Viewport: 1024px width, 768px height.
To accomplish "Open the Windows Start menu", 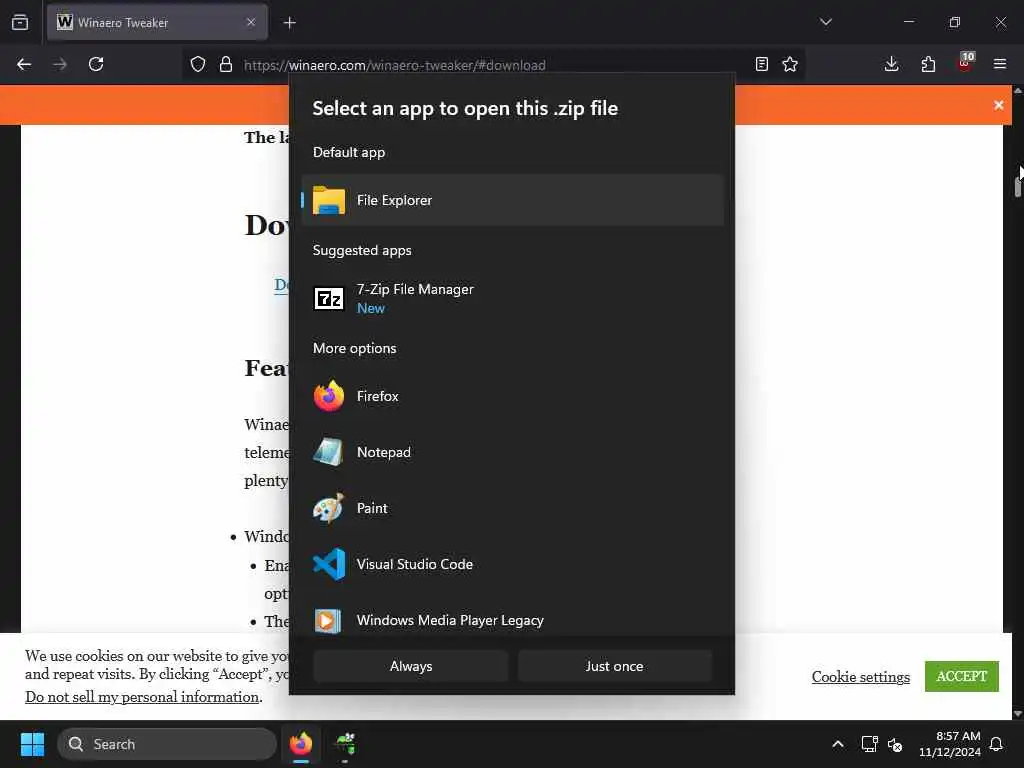I will pos(32,744).
